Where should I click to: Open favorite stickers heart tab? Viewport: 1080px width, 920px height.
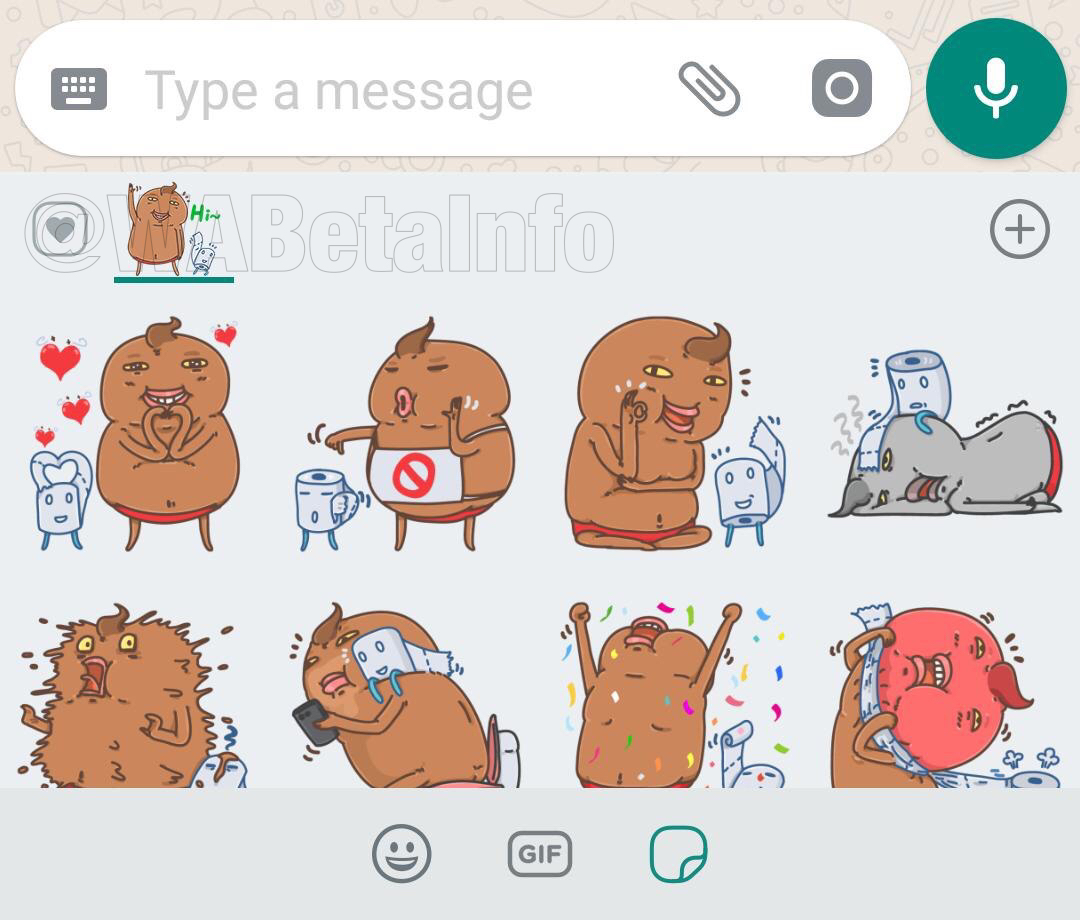tap(60, 229)
